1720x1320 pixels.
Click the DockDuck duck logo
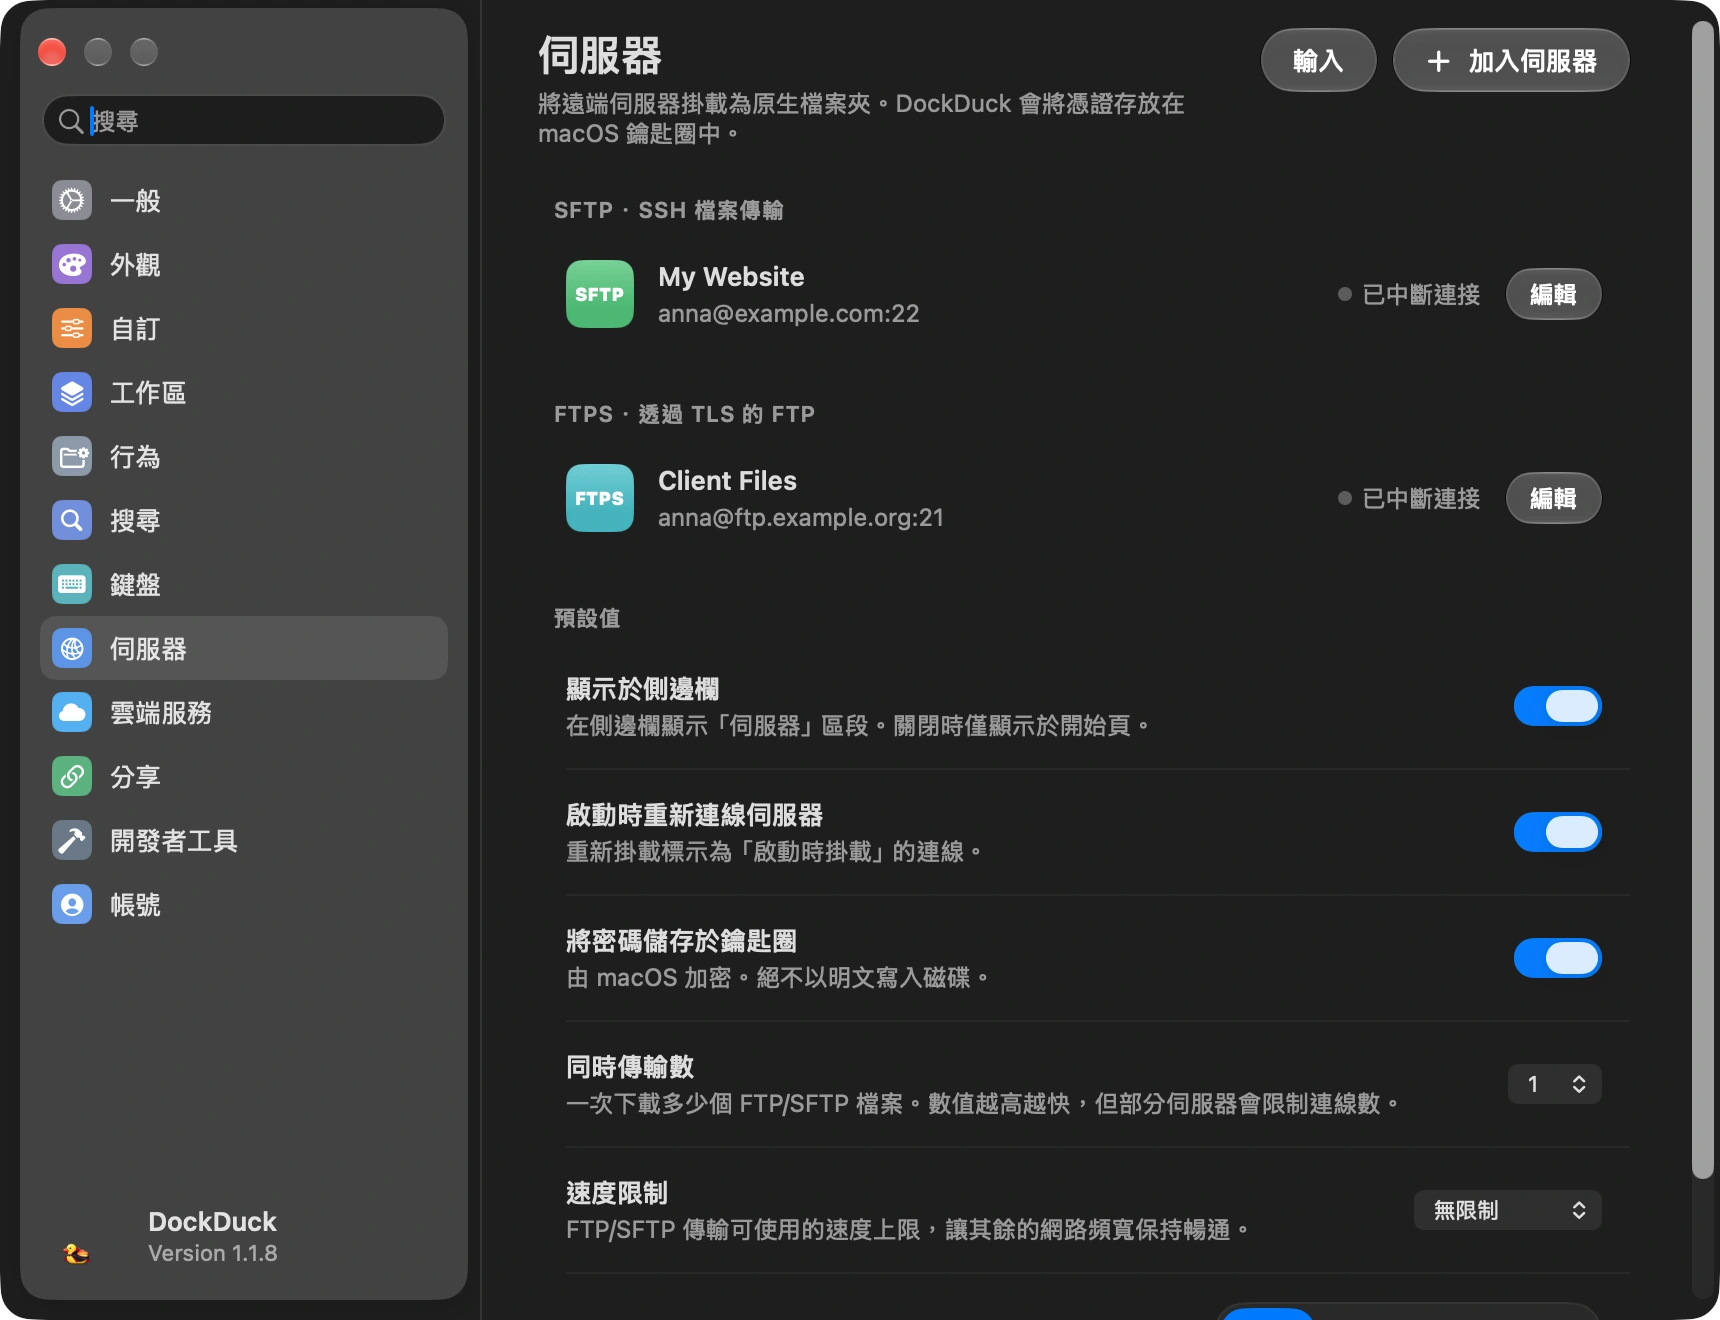(x=76, y=1252)
